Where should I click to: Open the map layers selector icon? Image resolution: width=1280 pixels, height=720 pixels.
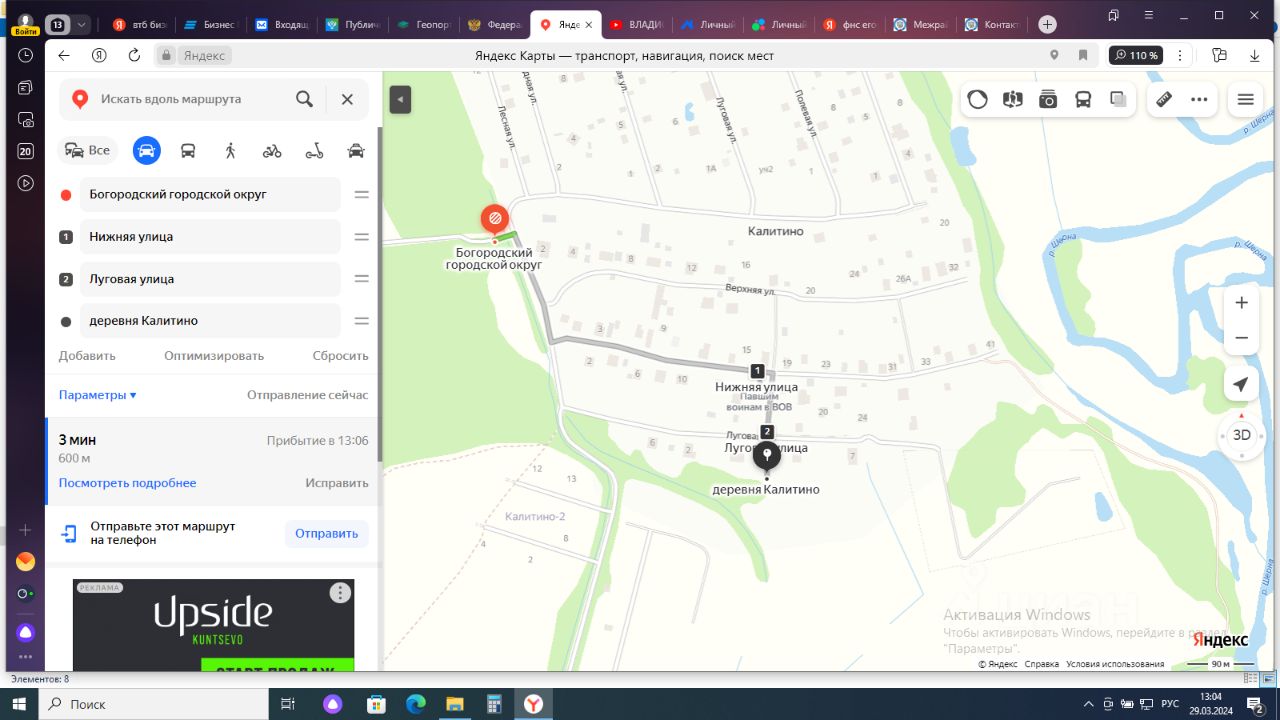tap(1119, 99)
